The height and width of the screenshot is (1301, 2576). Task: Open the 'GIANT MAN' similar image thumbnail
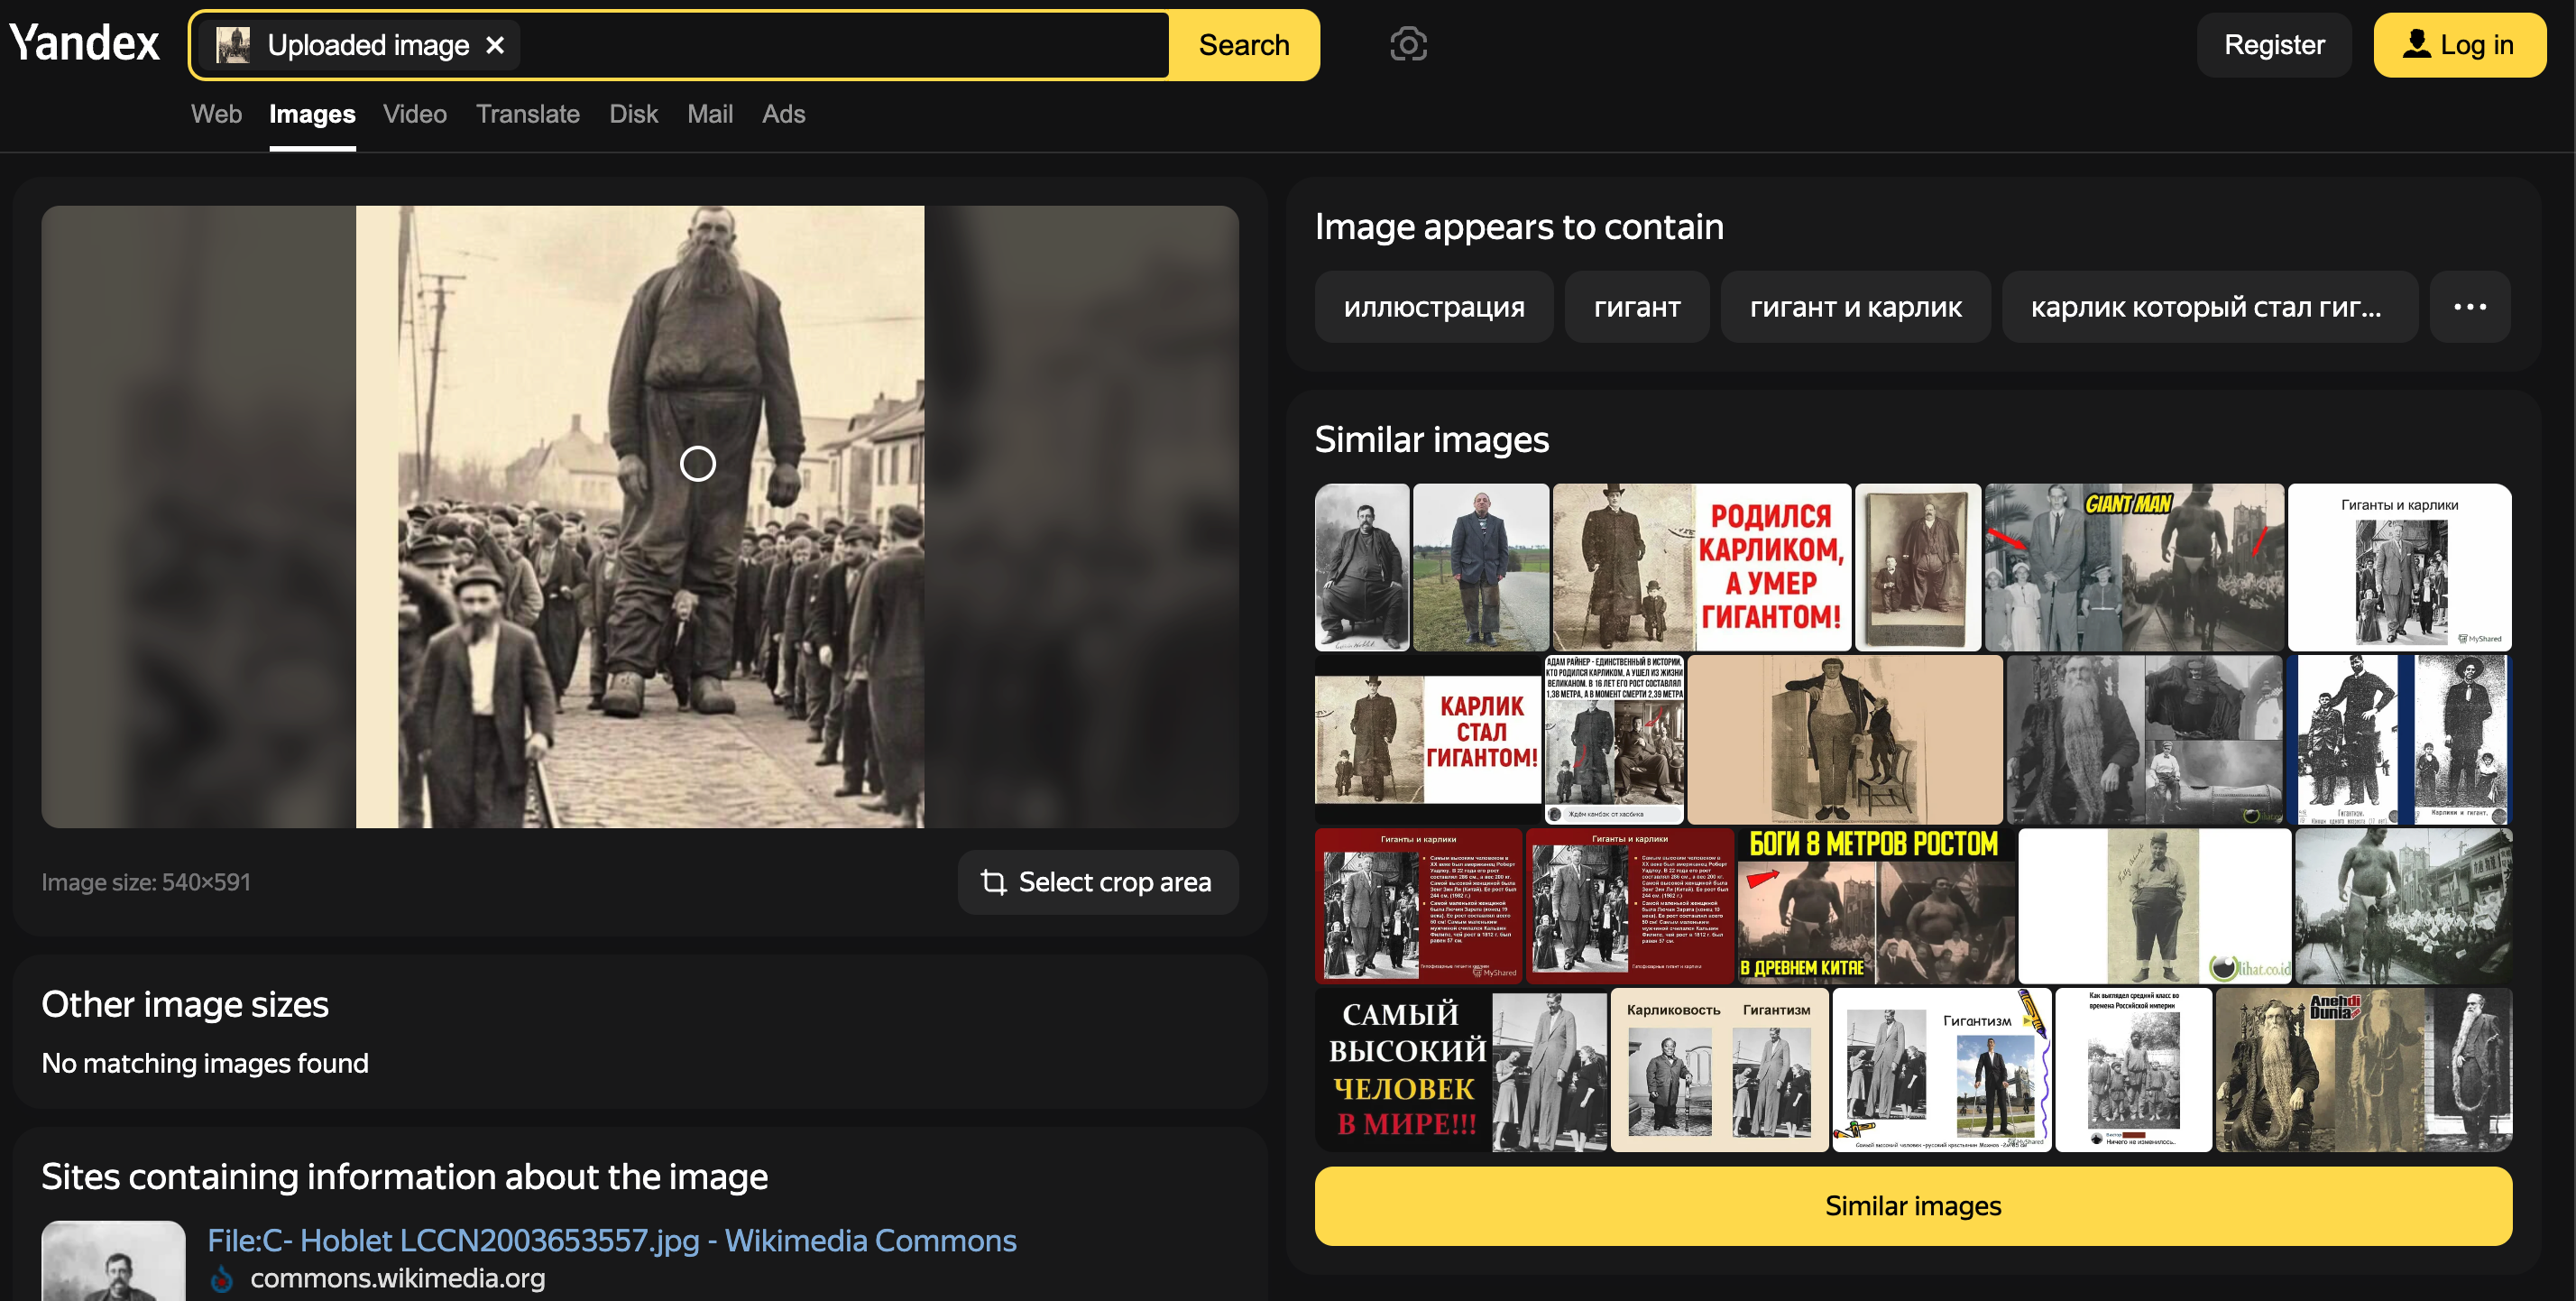point(2133,567)
